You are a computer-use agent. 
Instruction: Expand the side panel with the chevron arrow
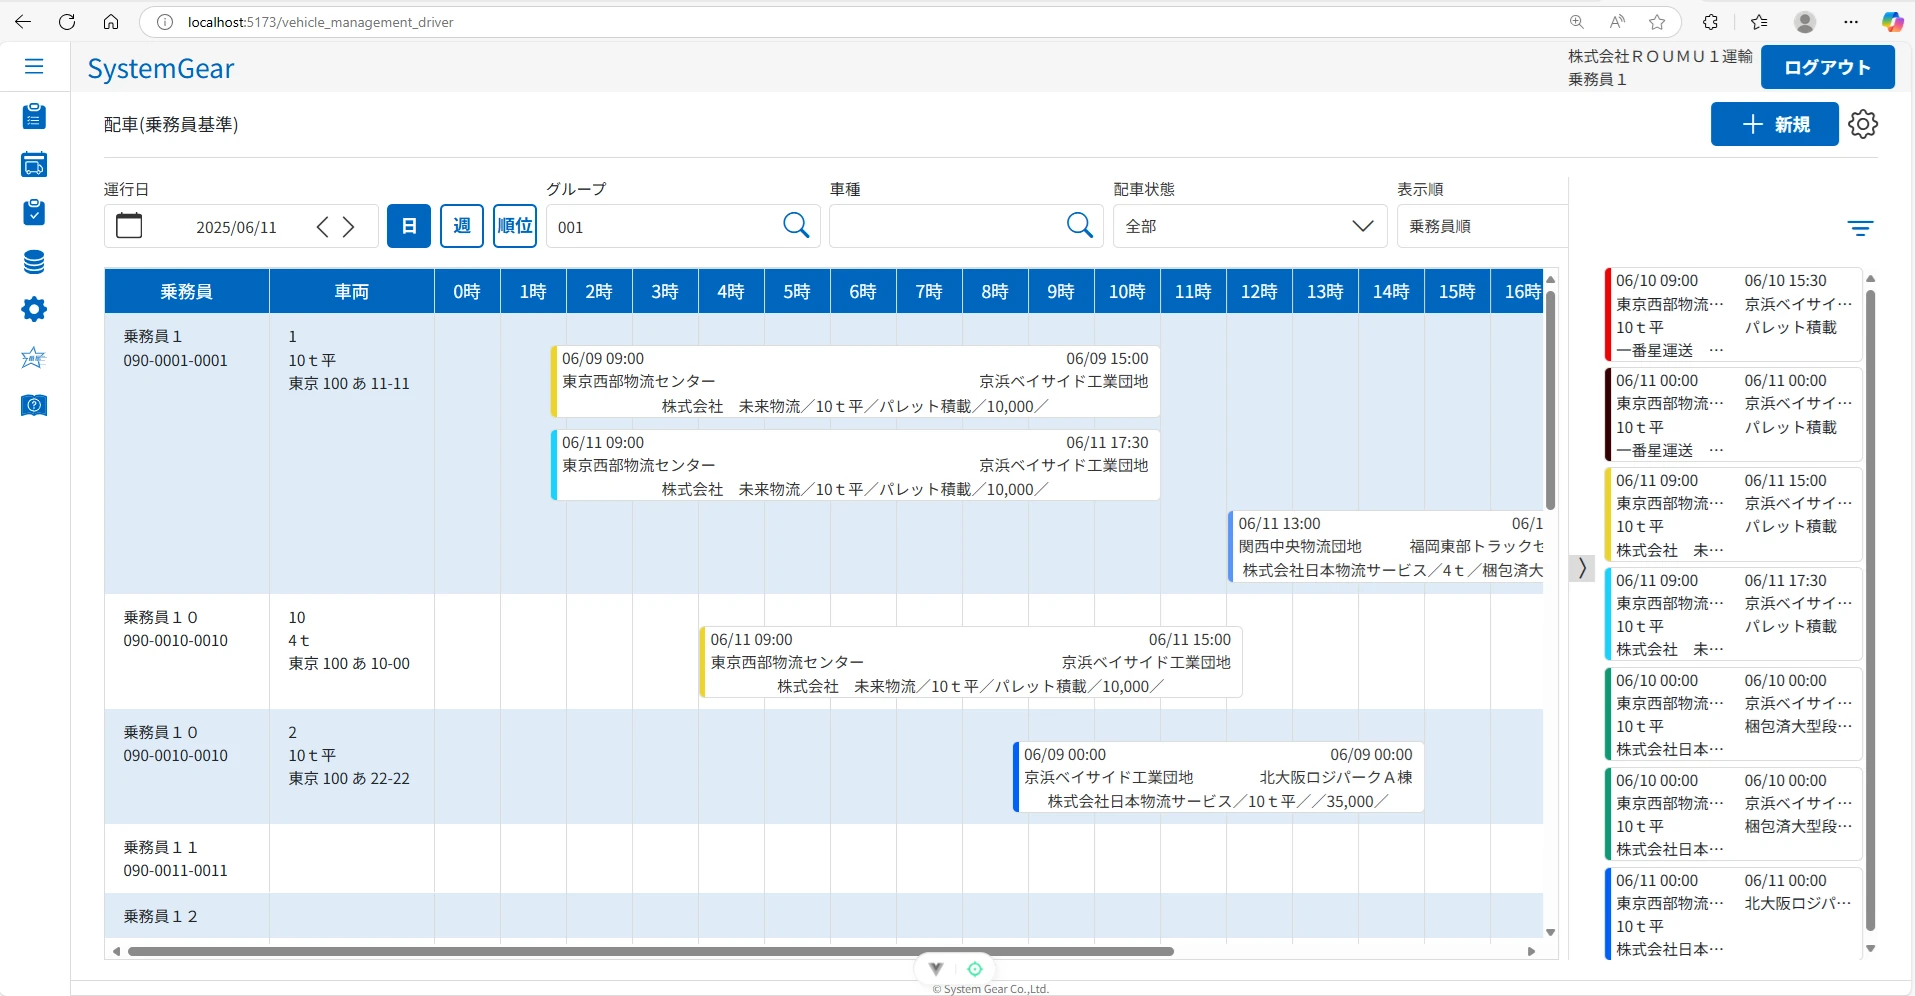tap(1581, 568)
